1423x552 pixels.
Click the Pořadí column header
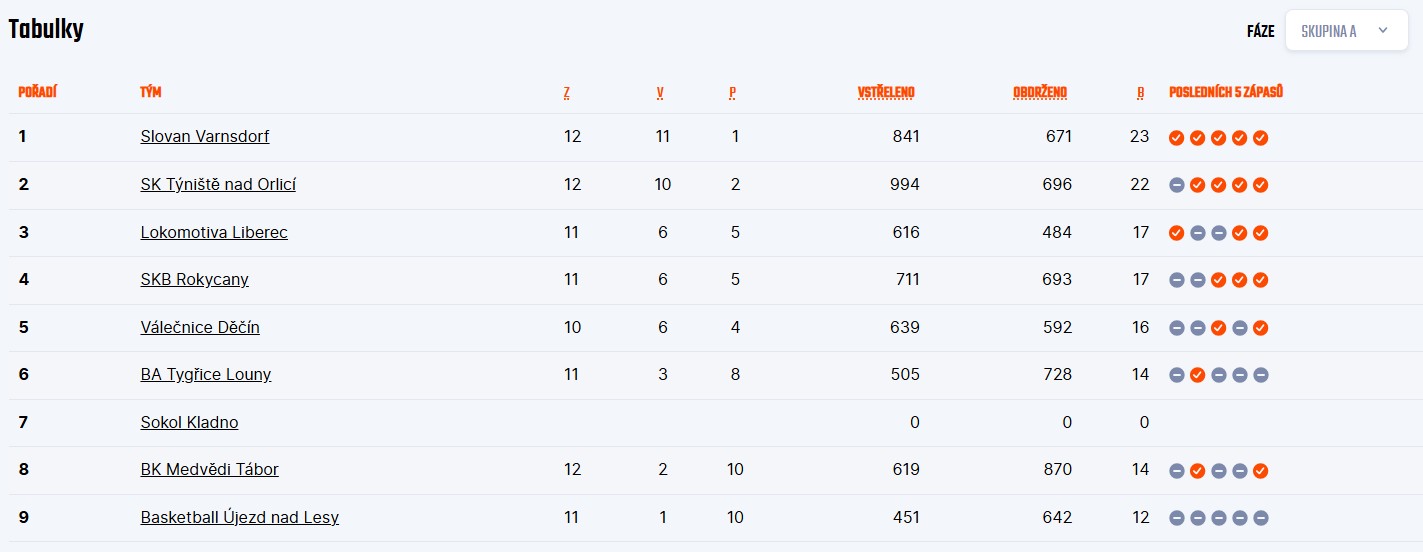coord(37,93)
